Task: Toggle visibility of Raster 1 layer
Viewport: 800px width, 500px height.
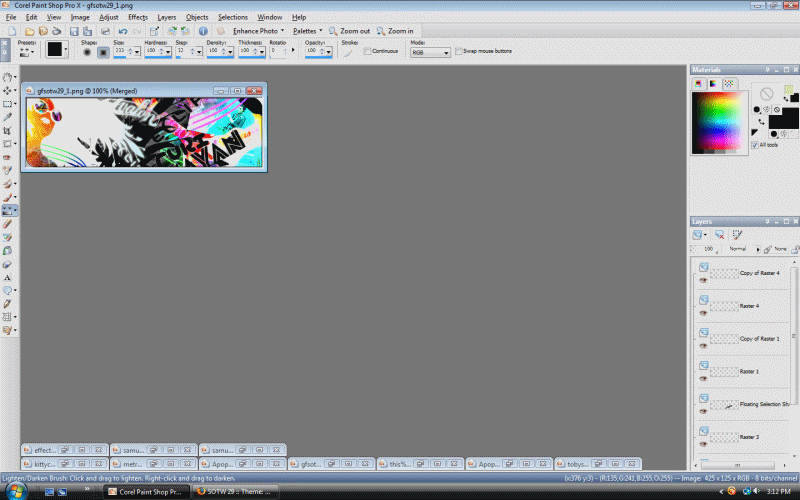Action: click(703, 379)
